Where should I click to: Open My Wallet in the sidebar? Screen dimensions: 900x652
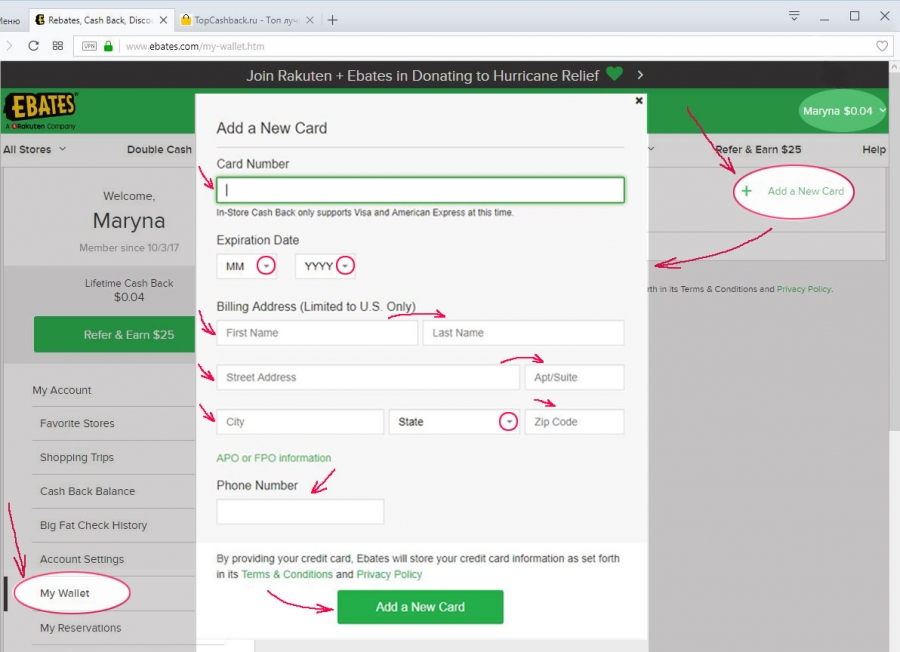click(64, 593)
